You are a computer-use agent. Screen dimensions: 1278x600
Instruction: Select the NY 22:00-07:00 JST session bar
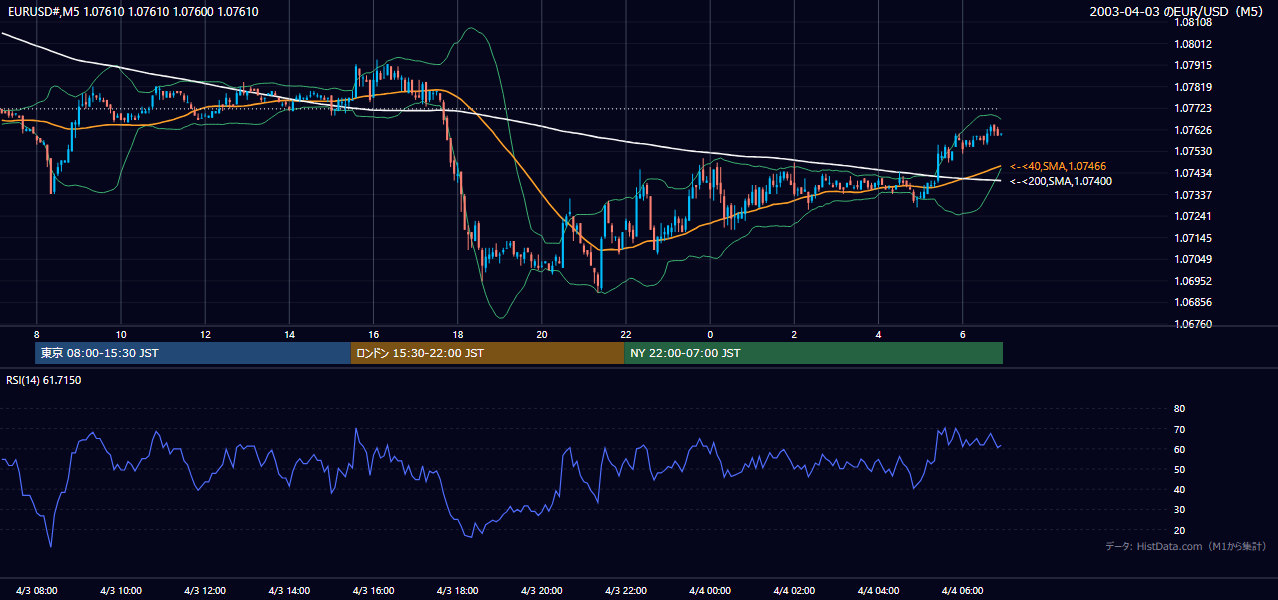coord(813,353)
